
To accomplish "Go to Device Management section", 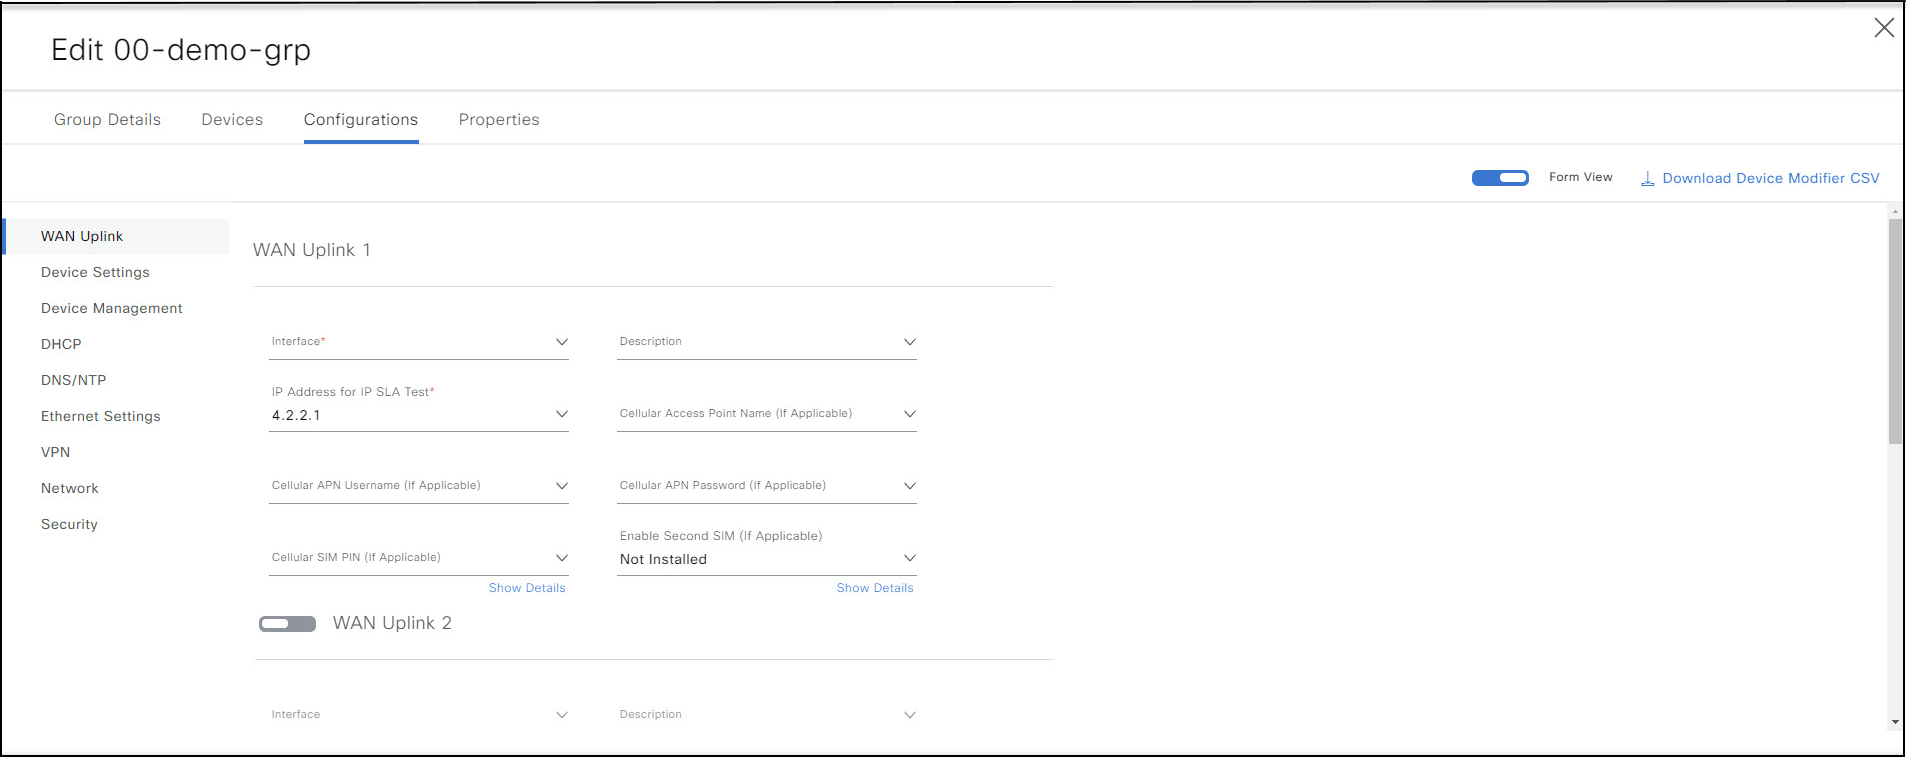I will tap(112, 308).
